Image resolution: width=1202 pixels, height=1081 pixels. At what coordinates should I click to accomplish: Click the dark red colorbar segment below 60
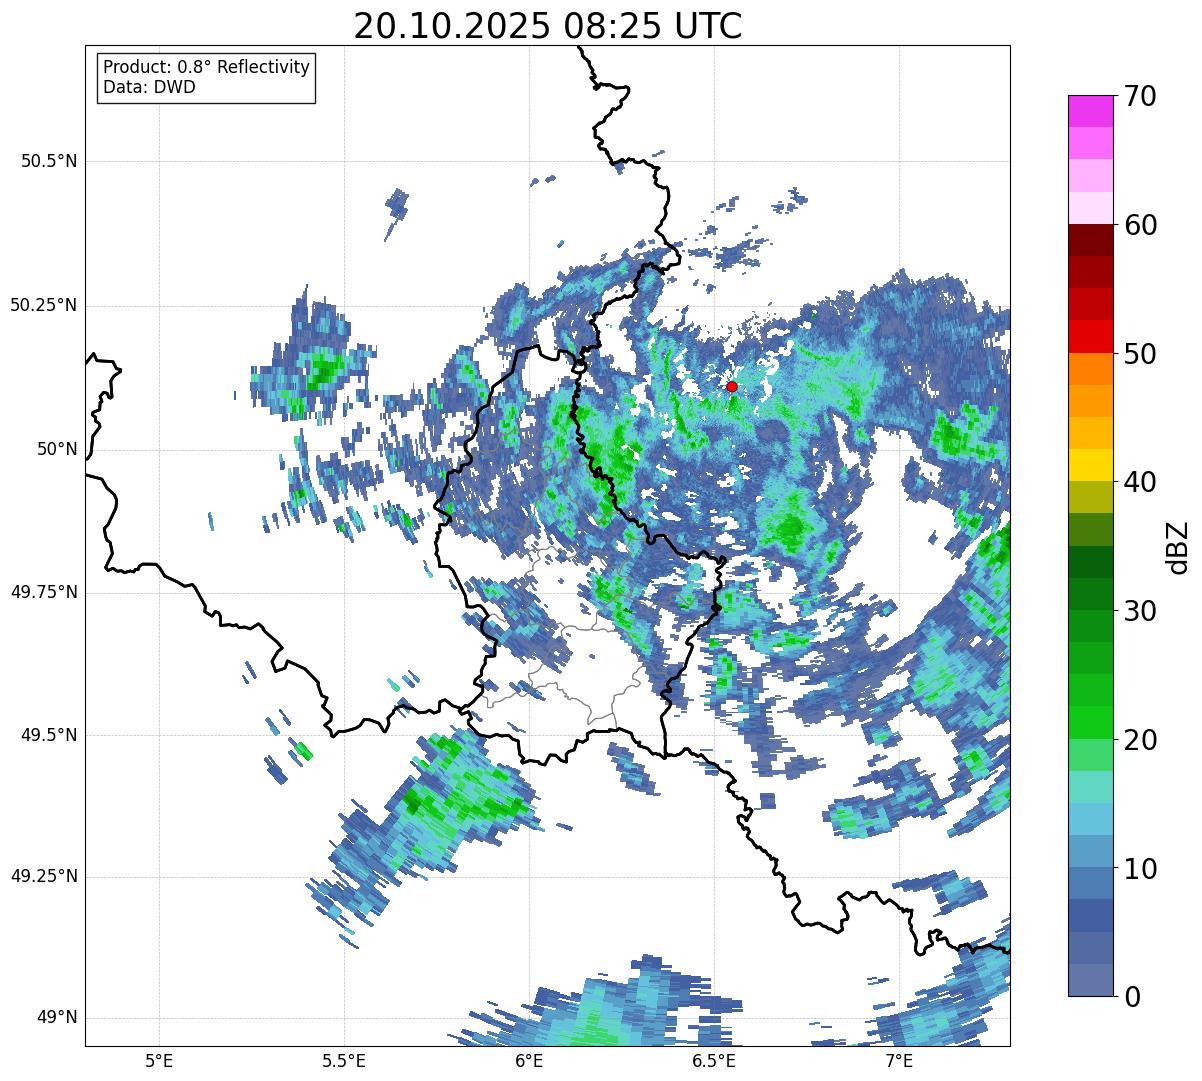(1090, 240)
